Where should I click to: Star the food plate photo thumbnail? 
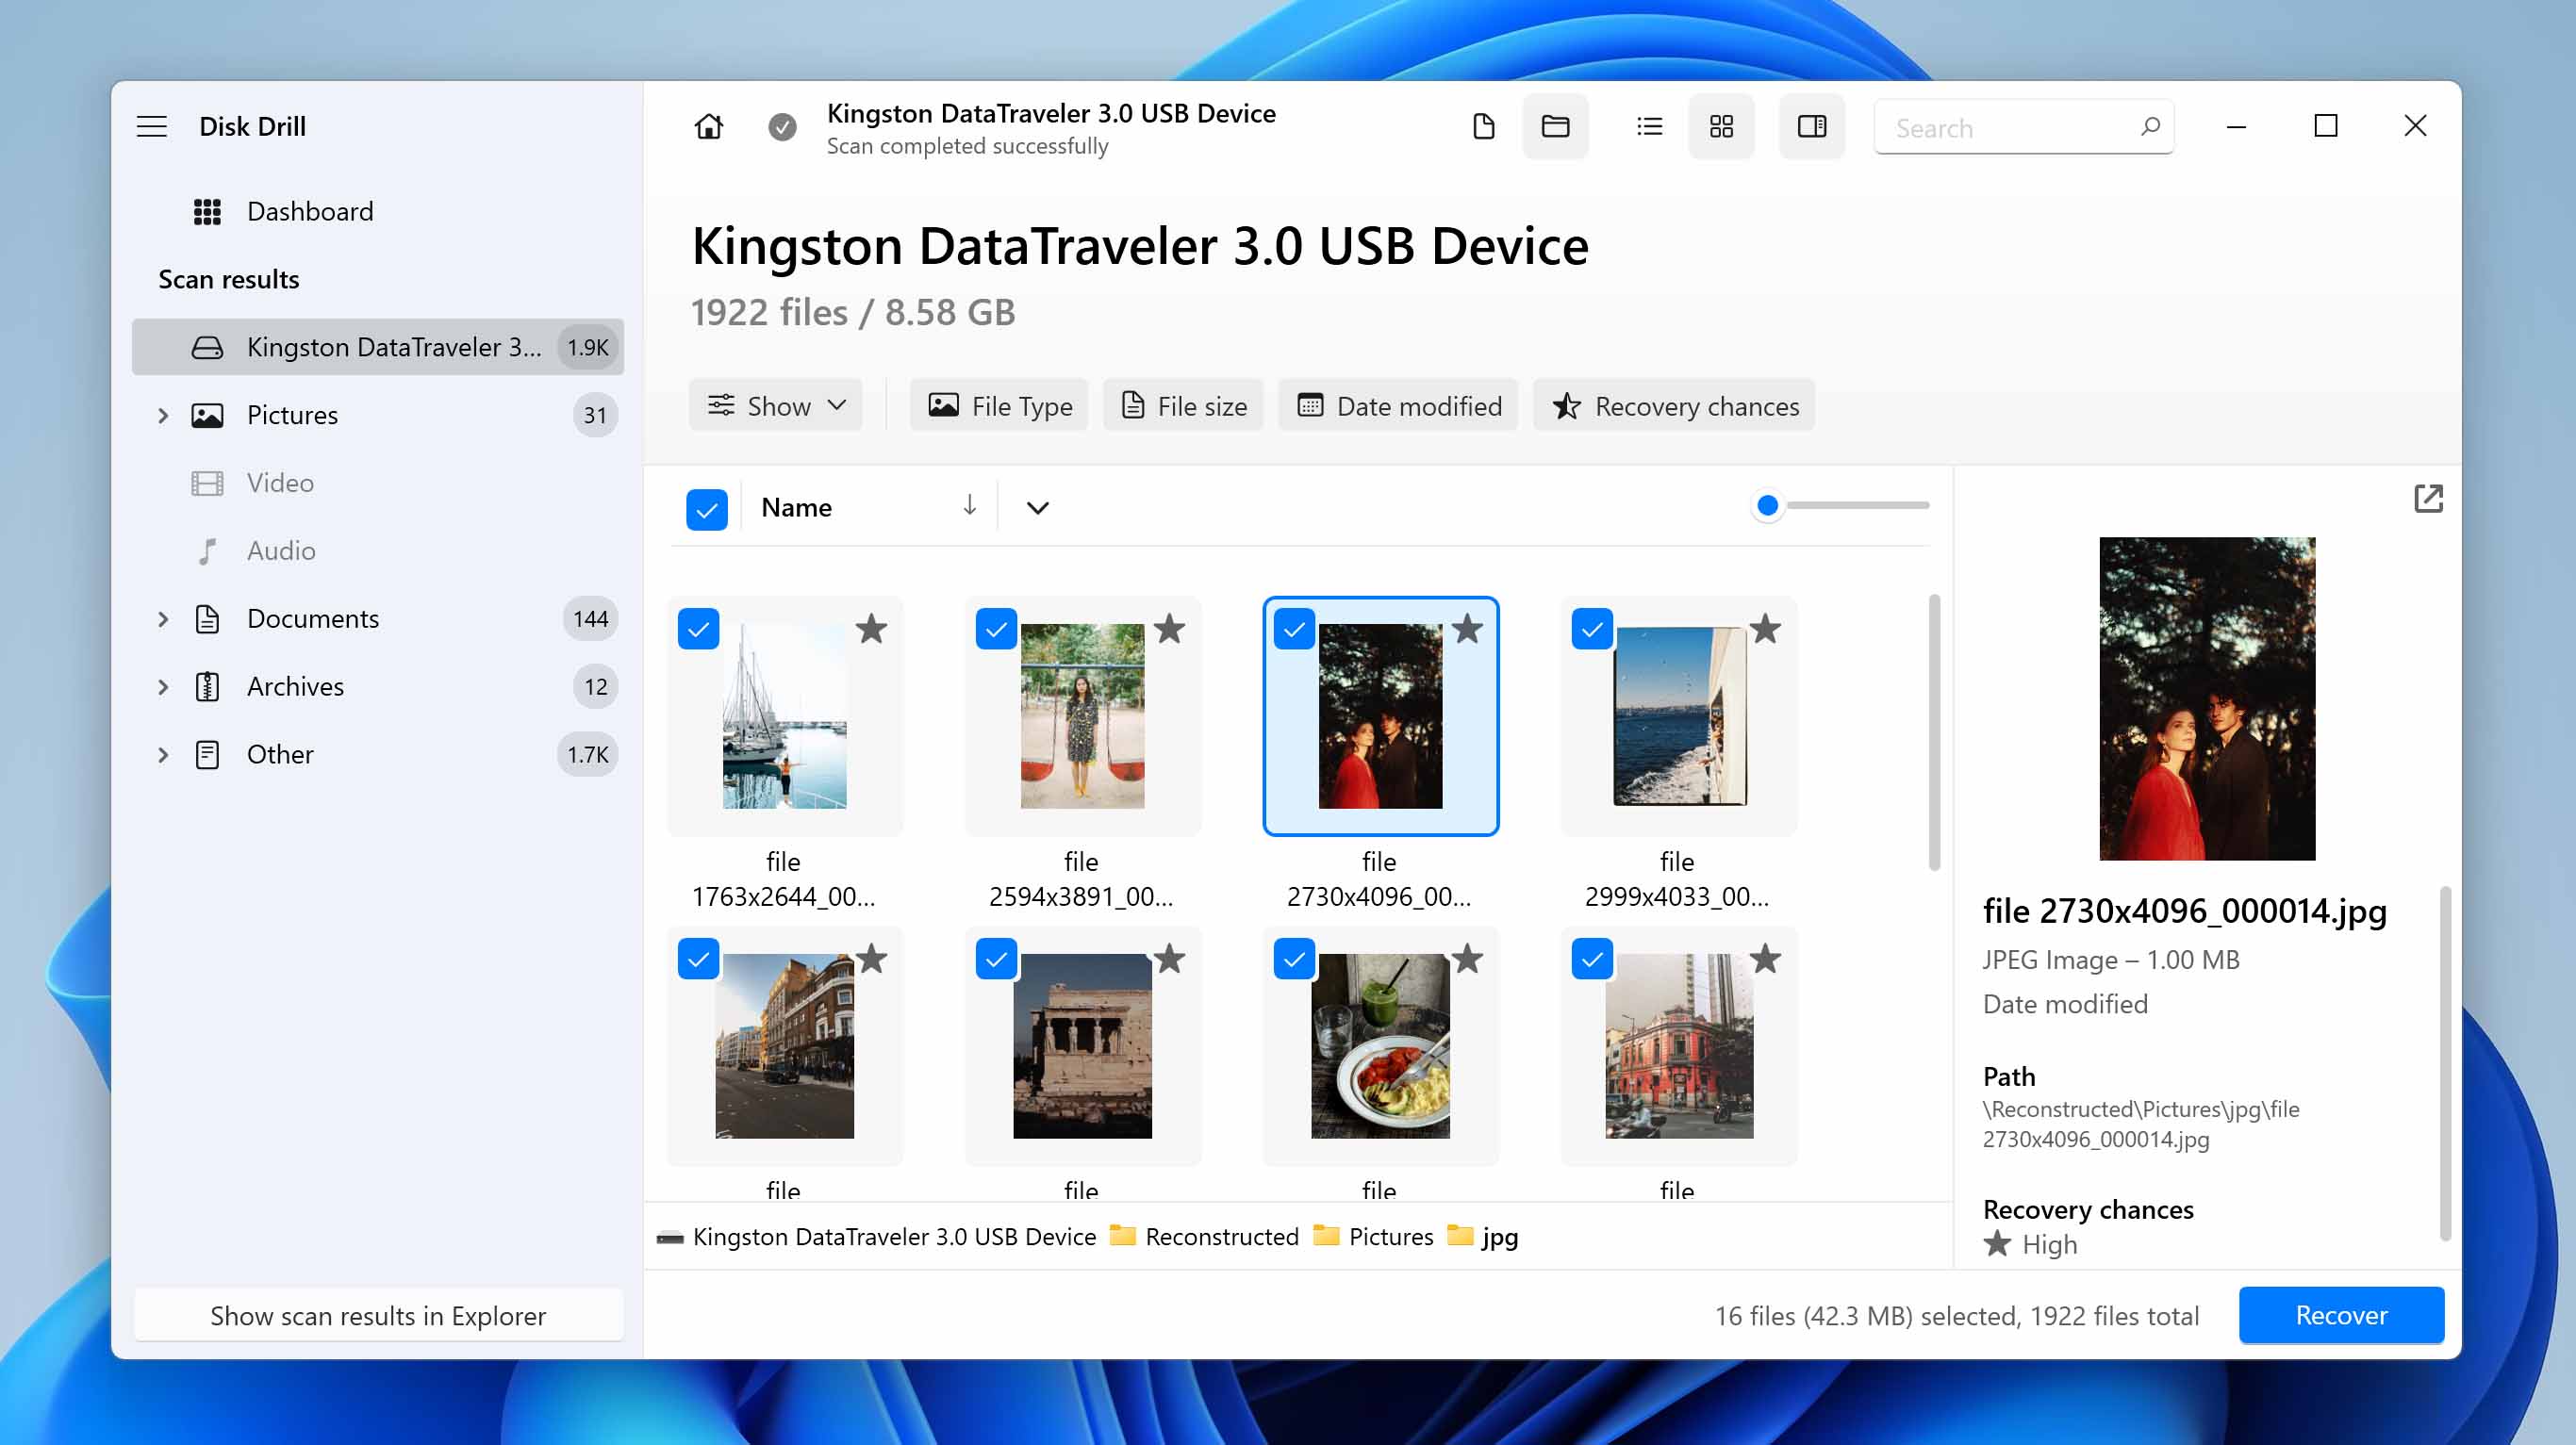coord(1467,959)
